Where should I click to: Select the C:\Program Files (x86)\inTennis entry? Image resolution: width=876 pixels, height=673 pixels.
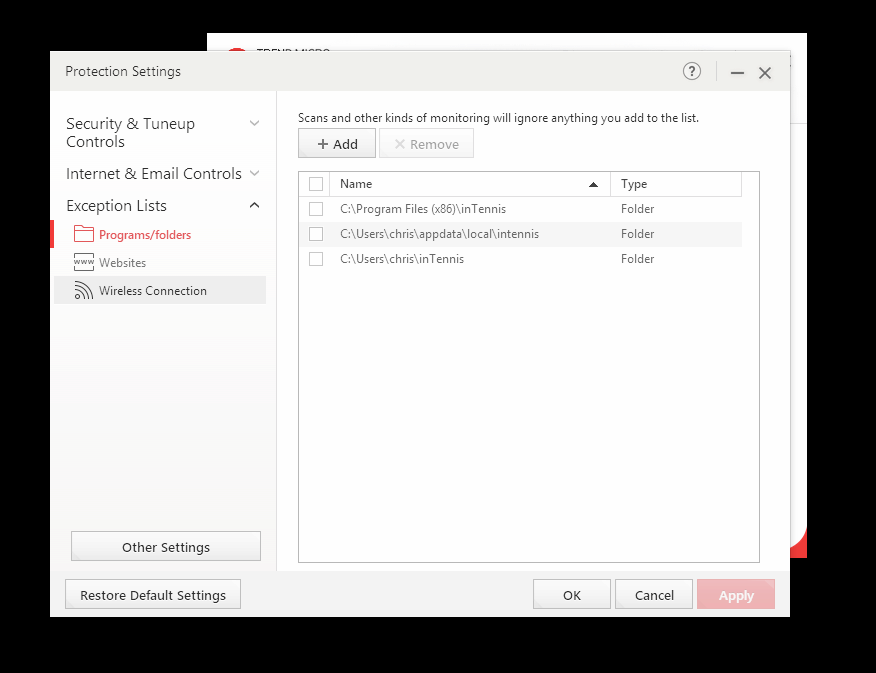[423, 209]
